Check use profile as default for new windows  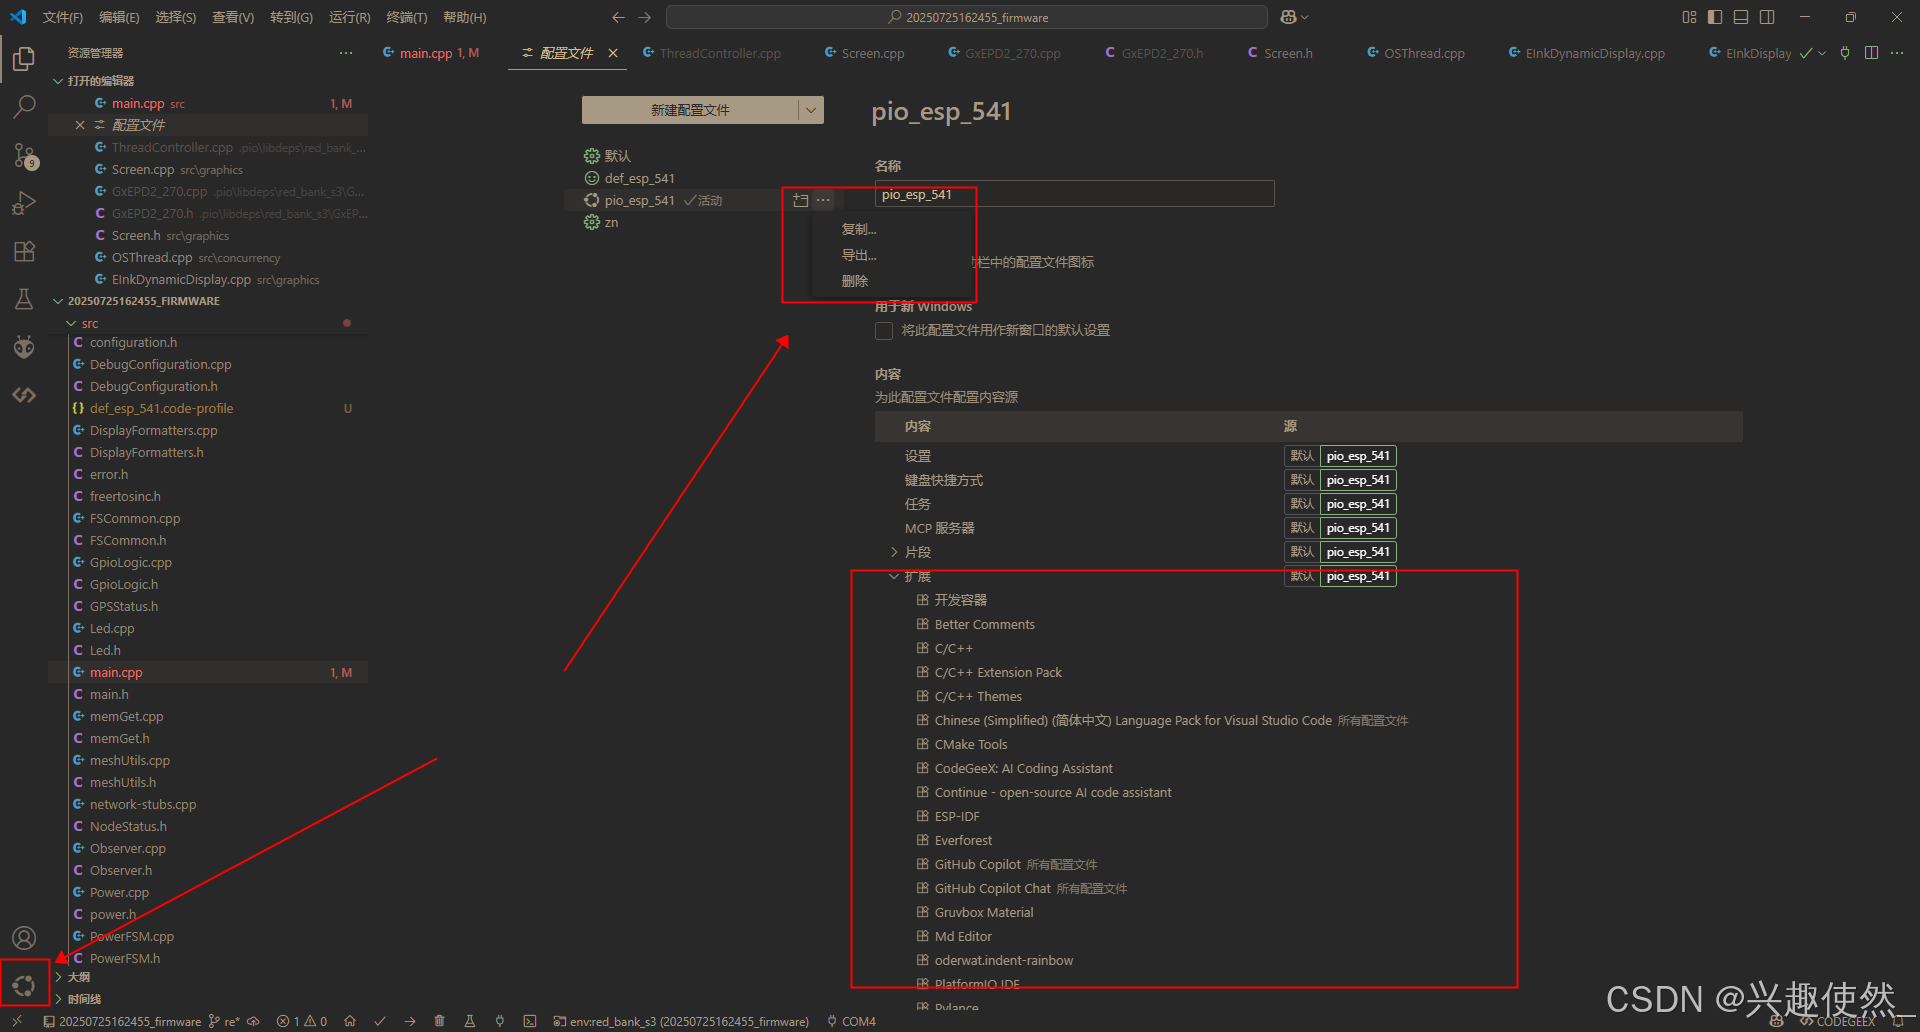tap(884, 331)
